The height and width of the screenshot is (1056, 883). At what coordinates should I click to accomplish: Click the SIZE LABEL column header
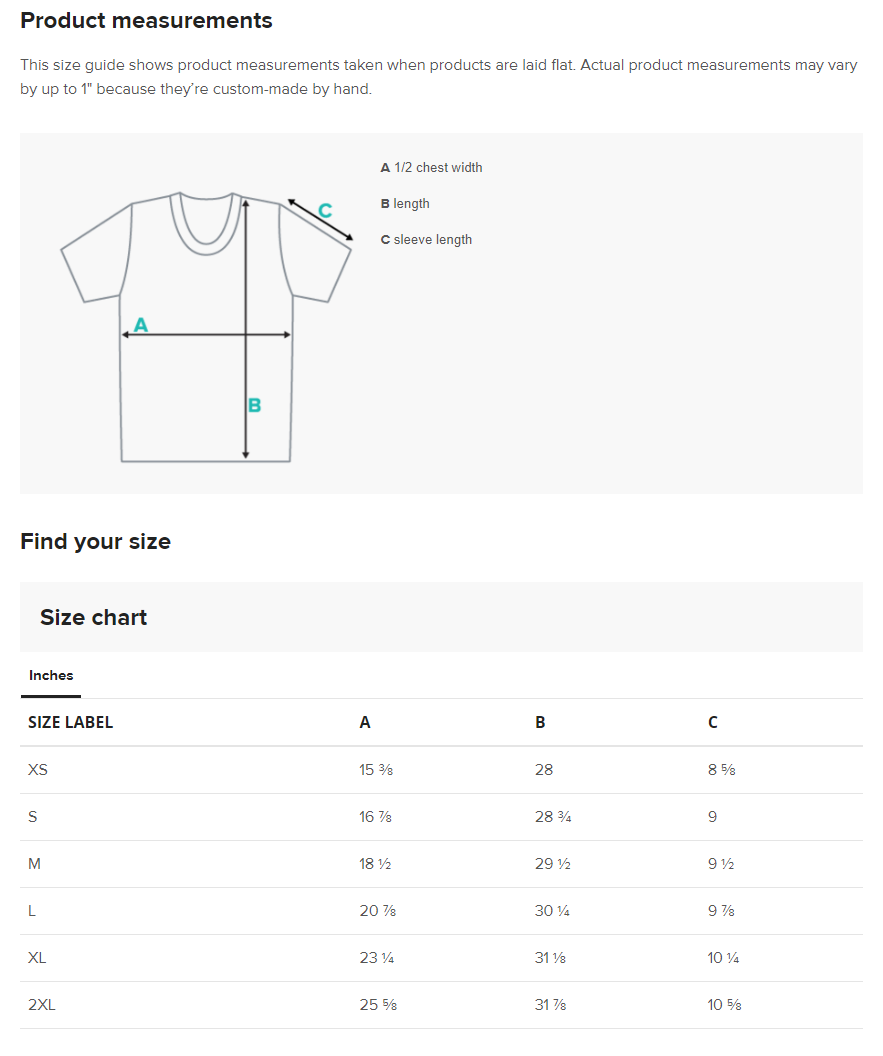[x=70, y=722]
